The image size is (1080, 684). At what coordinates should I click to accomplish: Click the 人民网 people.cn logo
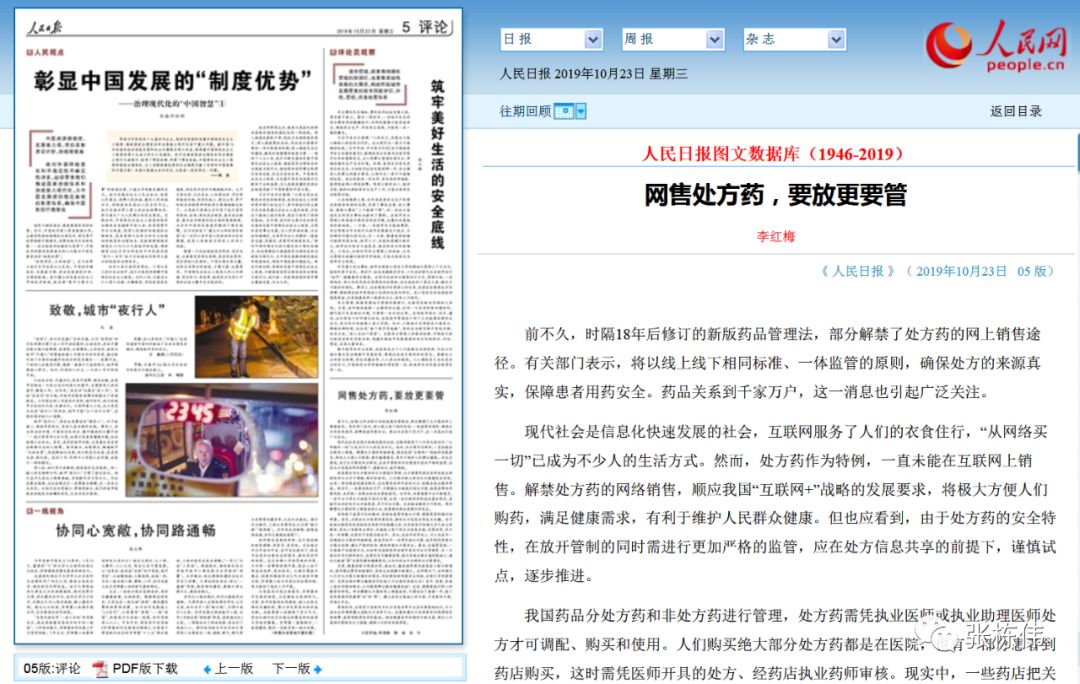pos(995,45)
